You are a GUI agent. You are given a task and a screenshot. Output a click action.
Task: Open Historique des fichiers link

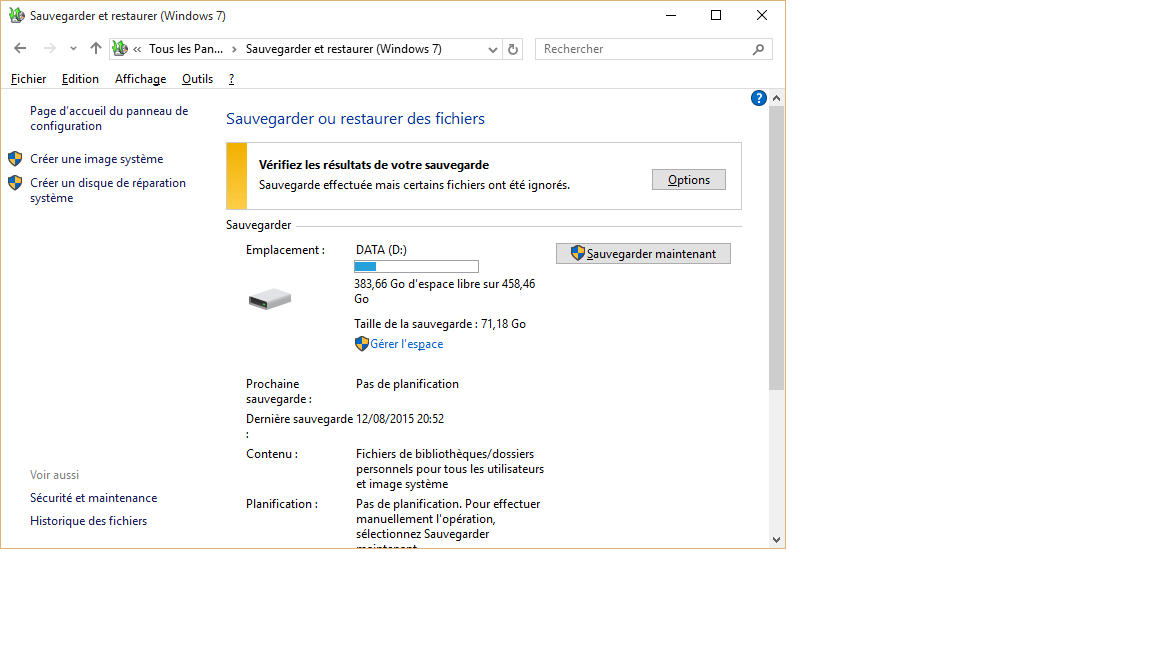pos(88,521)
